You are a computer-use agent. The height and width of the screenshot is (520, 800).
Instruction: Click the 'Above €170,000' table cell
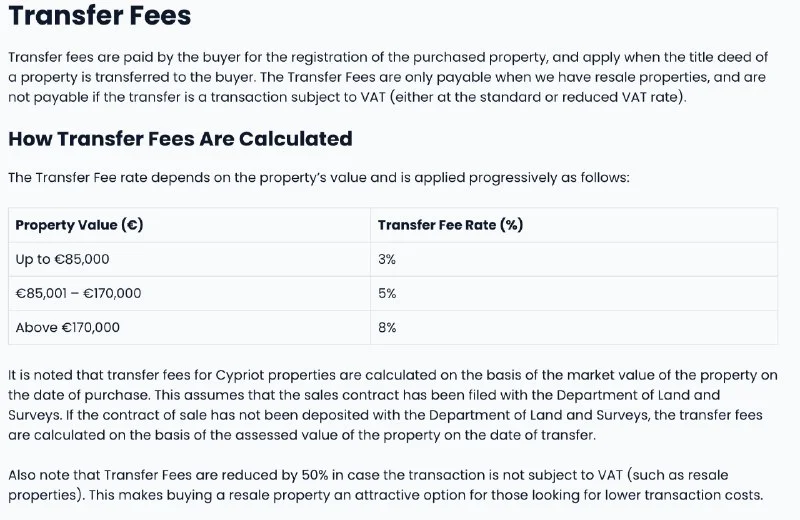[x=67, y=327]
